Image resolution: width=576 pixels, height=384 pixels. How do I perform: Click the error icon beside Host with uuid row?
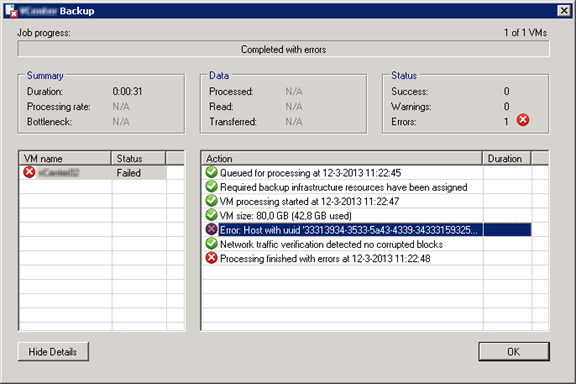point(212,229)
